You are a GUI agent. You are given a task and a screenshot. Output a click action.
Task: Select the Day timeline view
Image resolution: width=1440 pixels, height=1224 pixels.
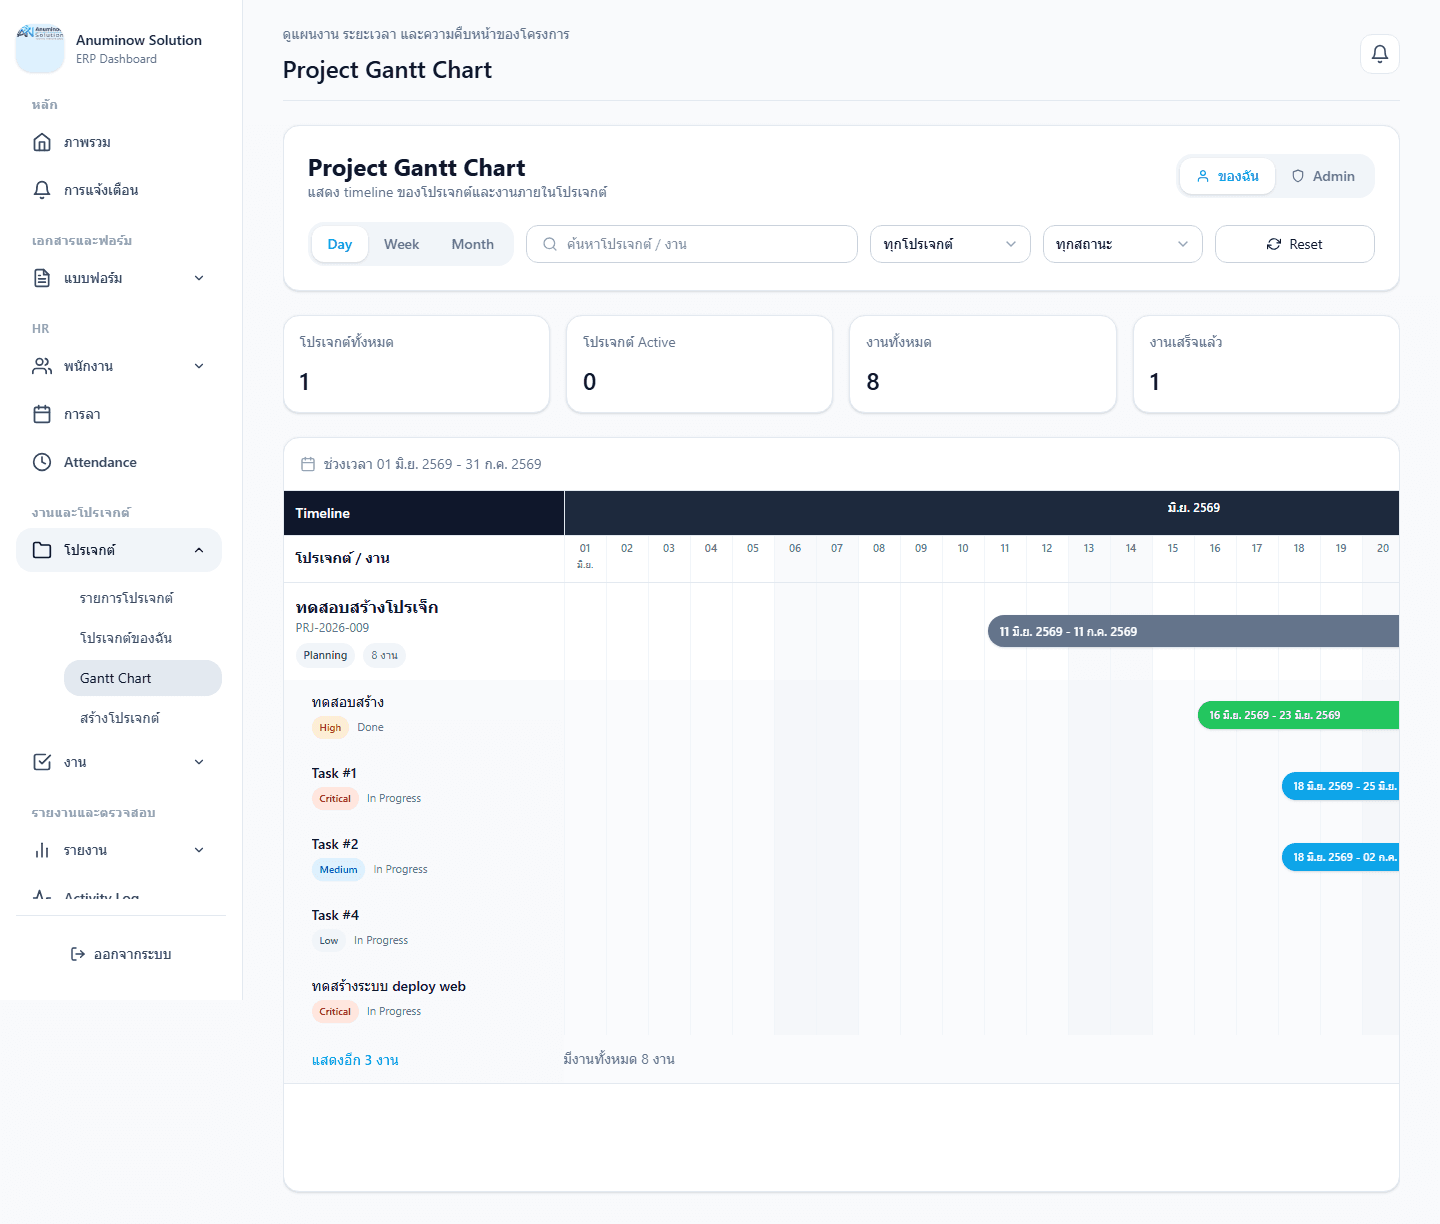(340, 244)
